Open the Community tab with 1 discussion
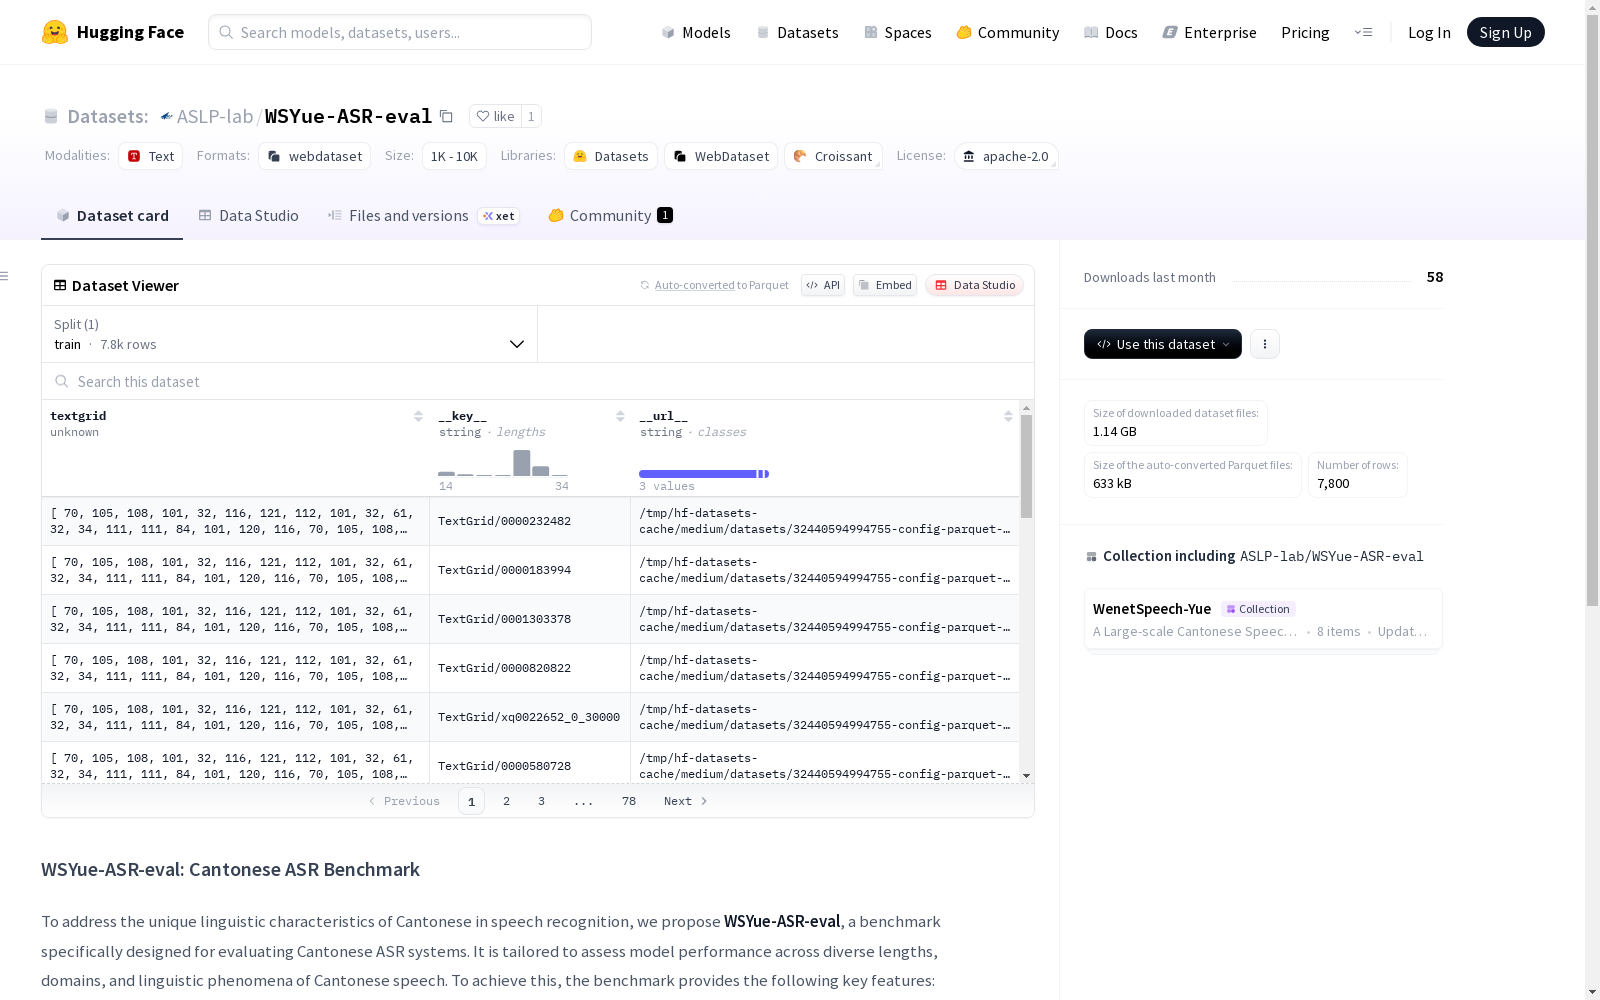1600x1000 pixels. click(611, 216)
